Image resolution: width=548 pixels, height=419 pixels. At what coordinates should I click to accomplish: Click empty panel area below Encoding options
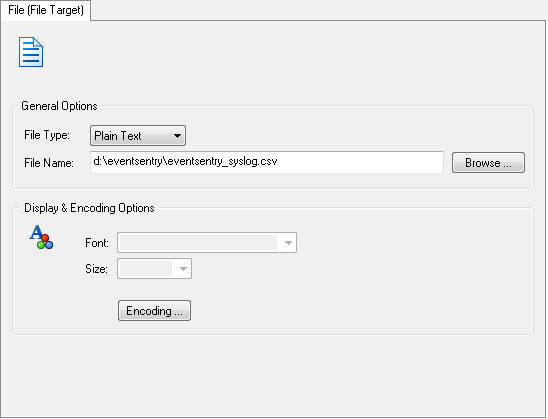273,376
